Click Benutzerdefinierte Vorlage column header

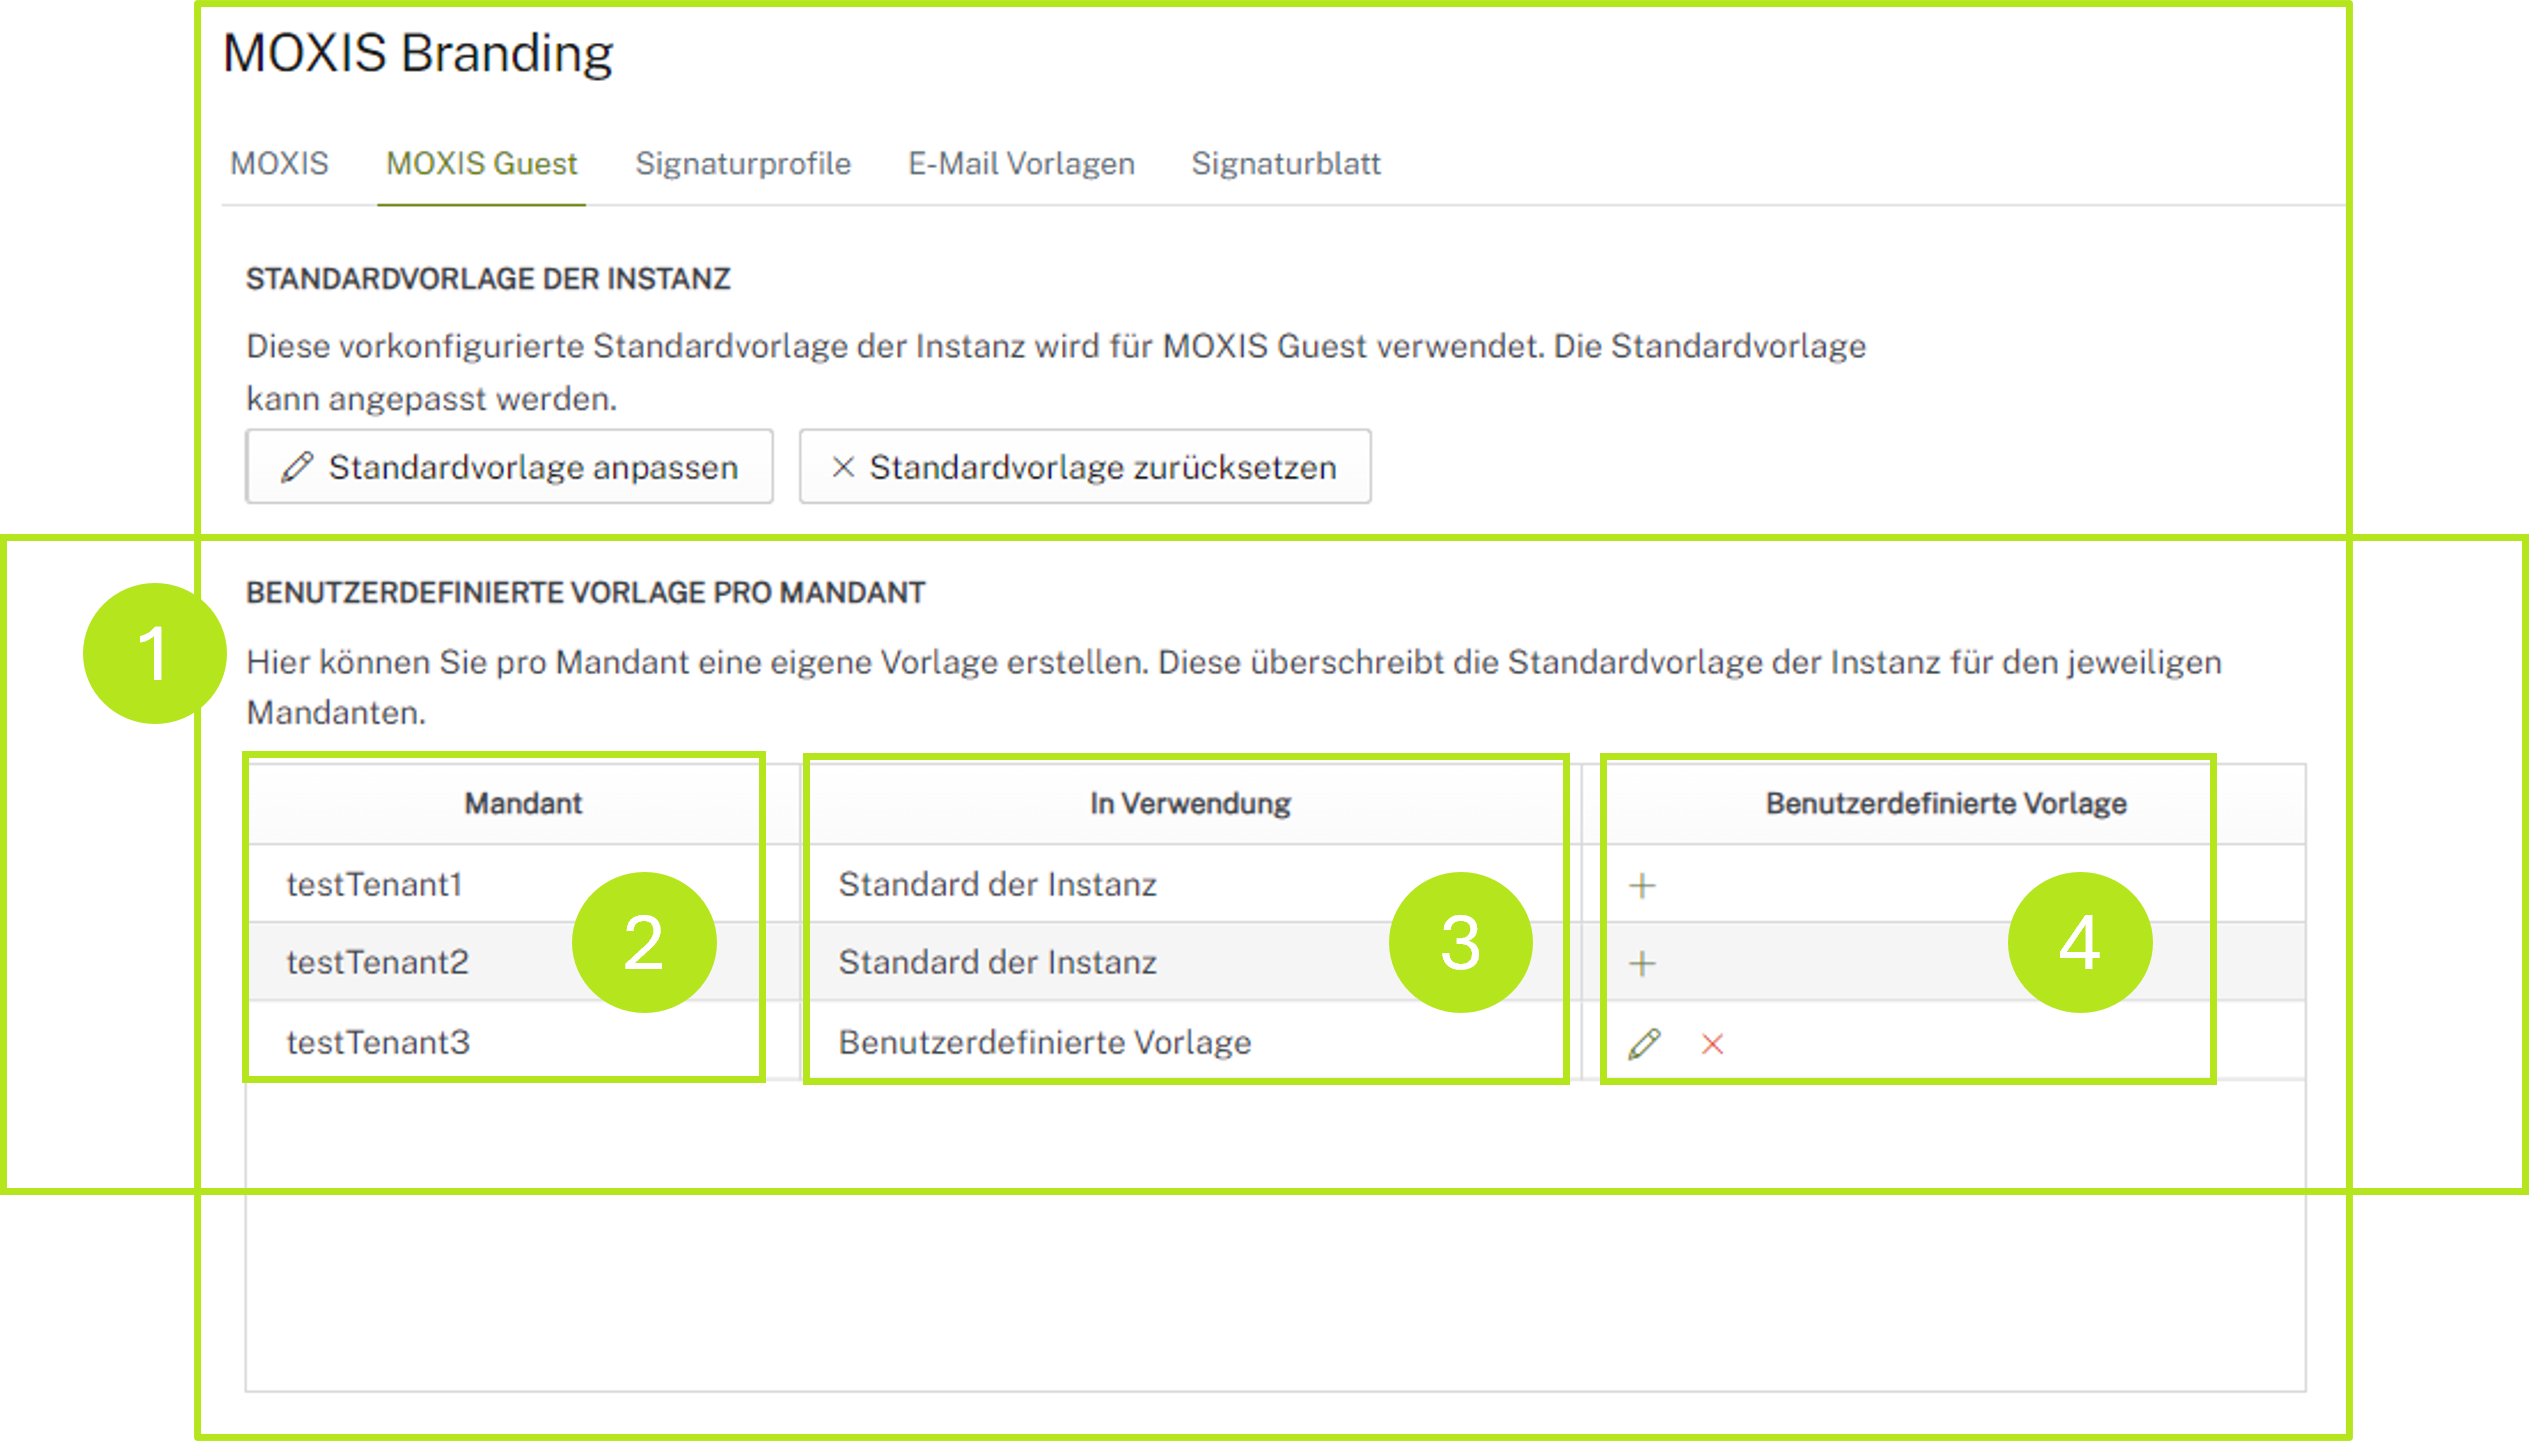(x=1945, y=803)
